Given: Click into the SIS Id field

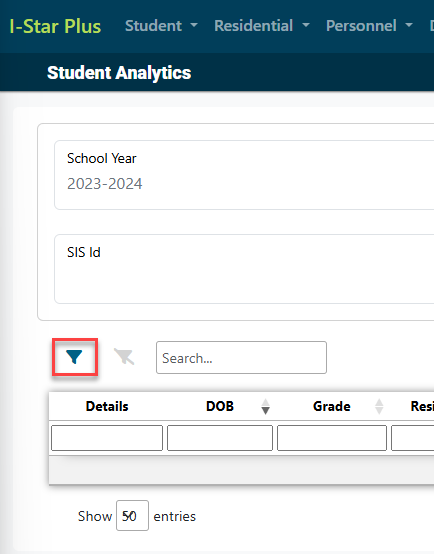Looking at the screenshot, I should point(244,269).
